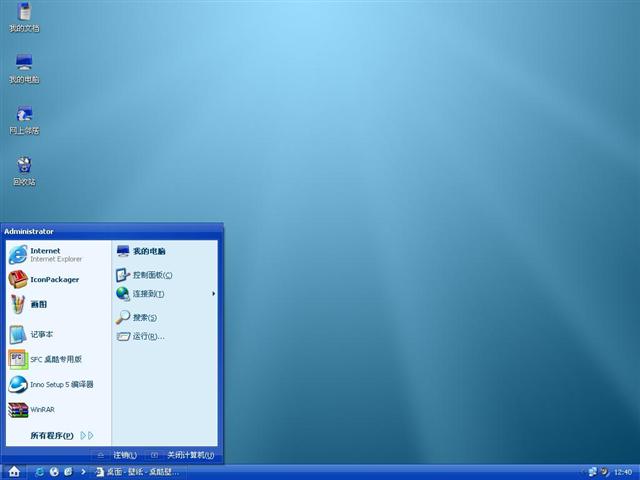Open 搜索(S) search from the Start menu
The width and height of the screenshot is (640, 480).
tap(164, 318)
